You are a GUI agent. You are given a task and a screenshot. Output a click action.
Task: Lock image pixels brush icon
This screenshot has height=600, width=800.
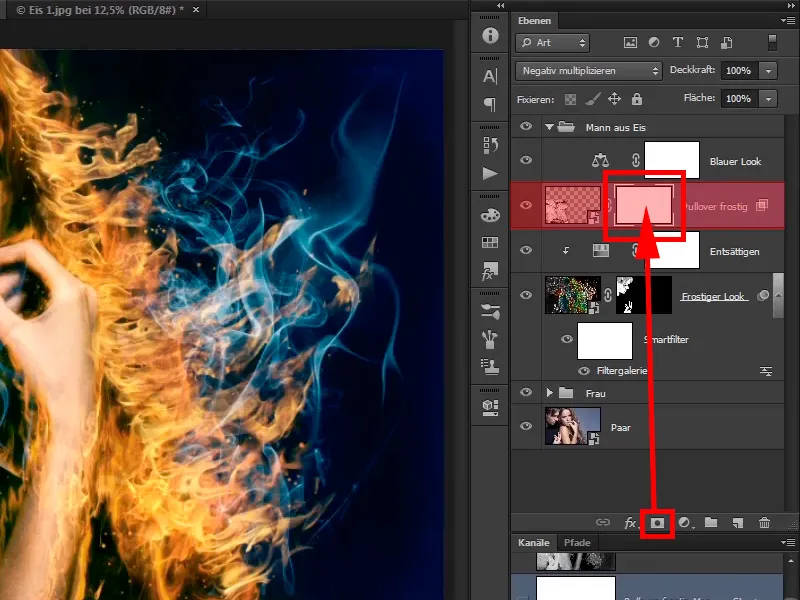[x=592, y=98]
